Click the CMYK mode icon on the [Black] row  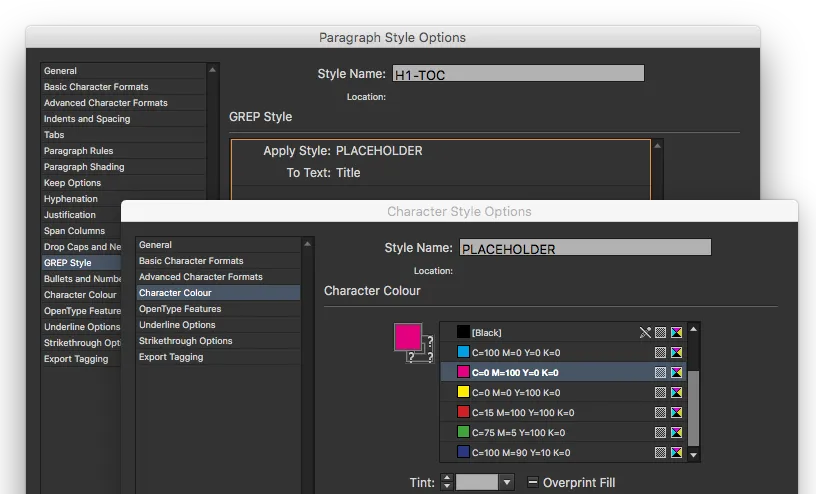point(677,333)
